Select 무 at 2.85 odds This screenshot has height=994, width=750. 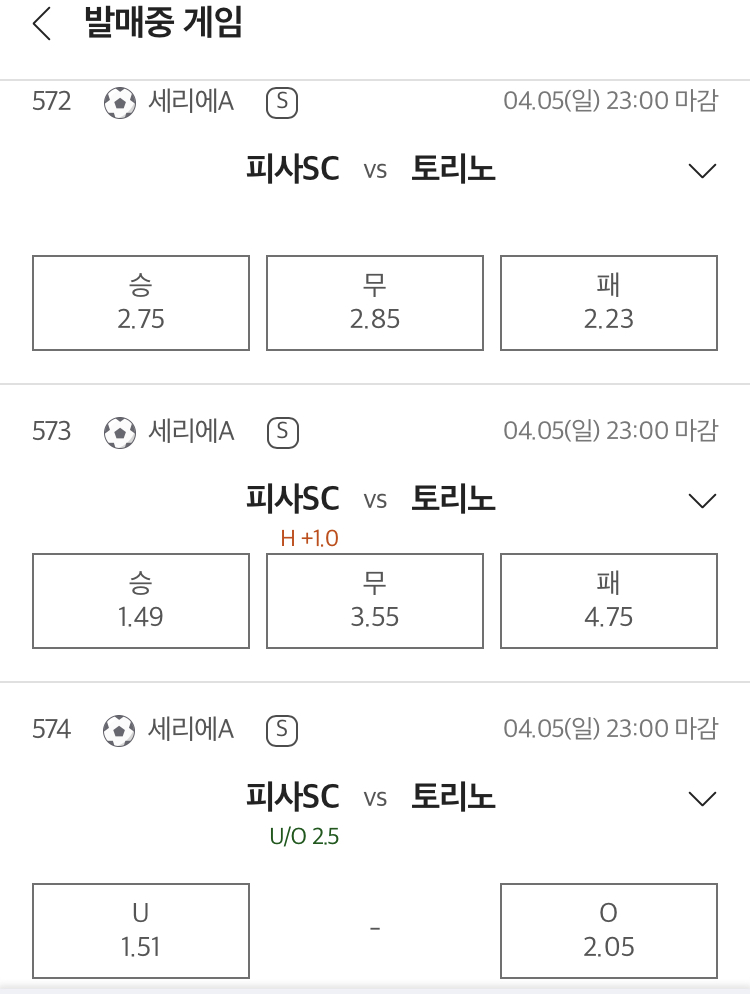(375, 303)
